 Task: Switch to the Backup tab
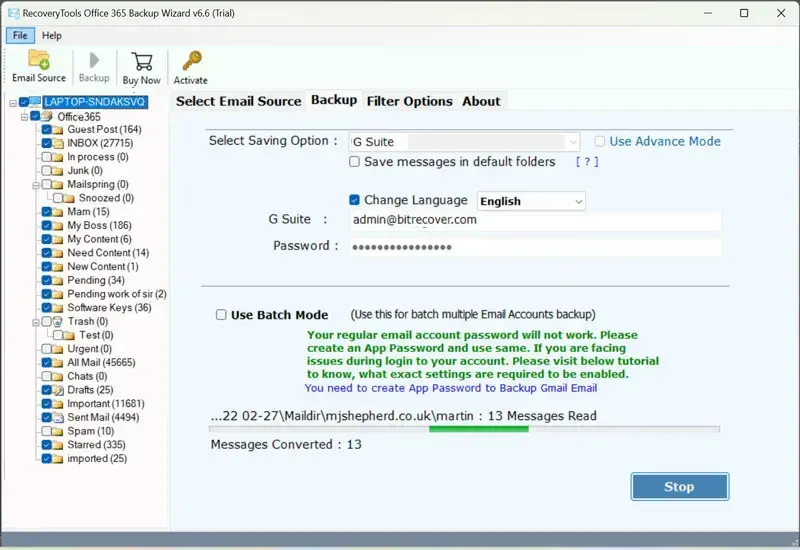(x=334, y=99)
